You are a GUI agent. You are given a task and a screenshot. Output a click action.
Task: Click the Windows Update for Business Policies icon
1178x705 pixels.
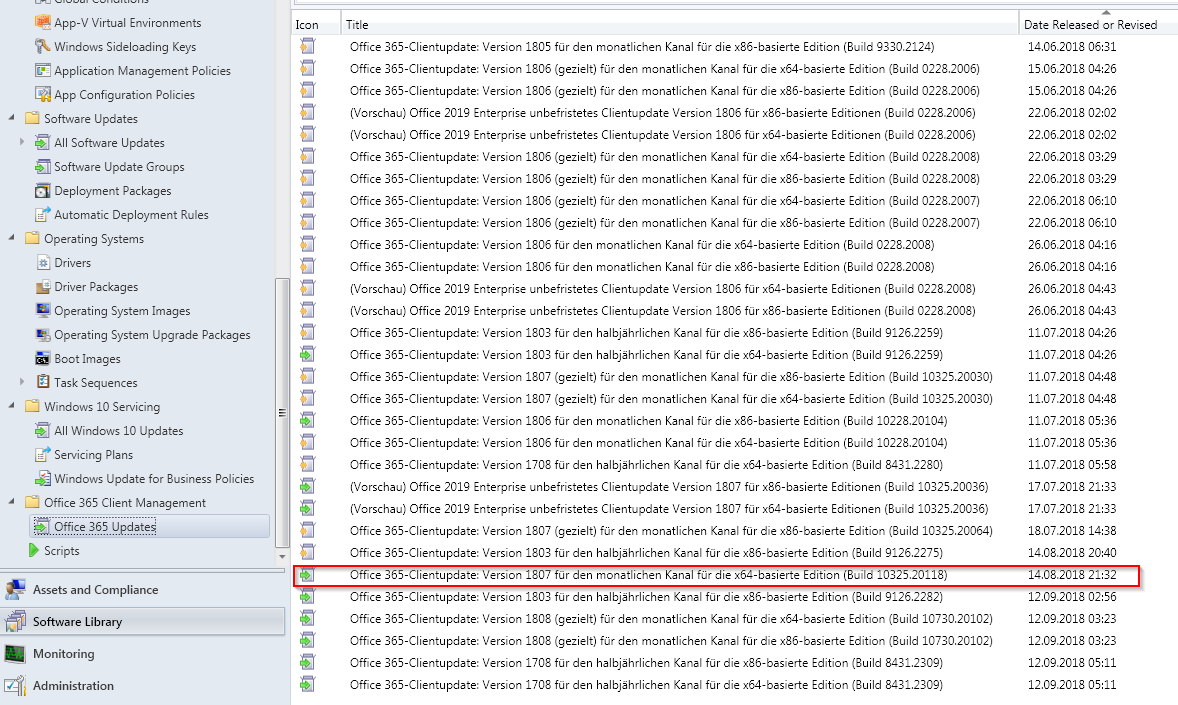point(43,479)
